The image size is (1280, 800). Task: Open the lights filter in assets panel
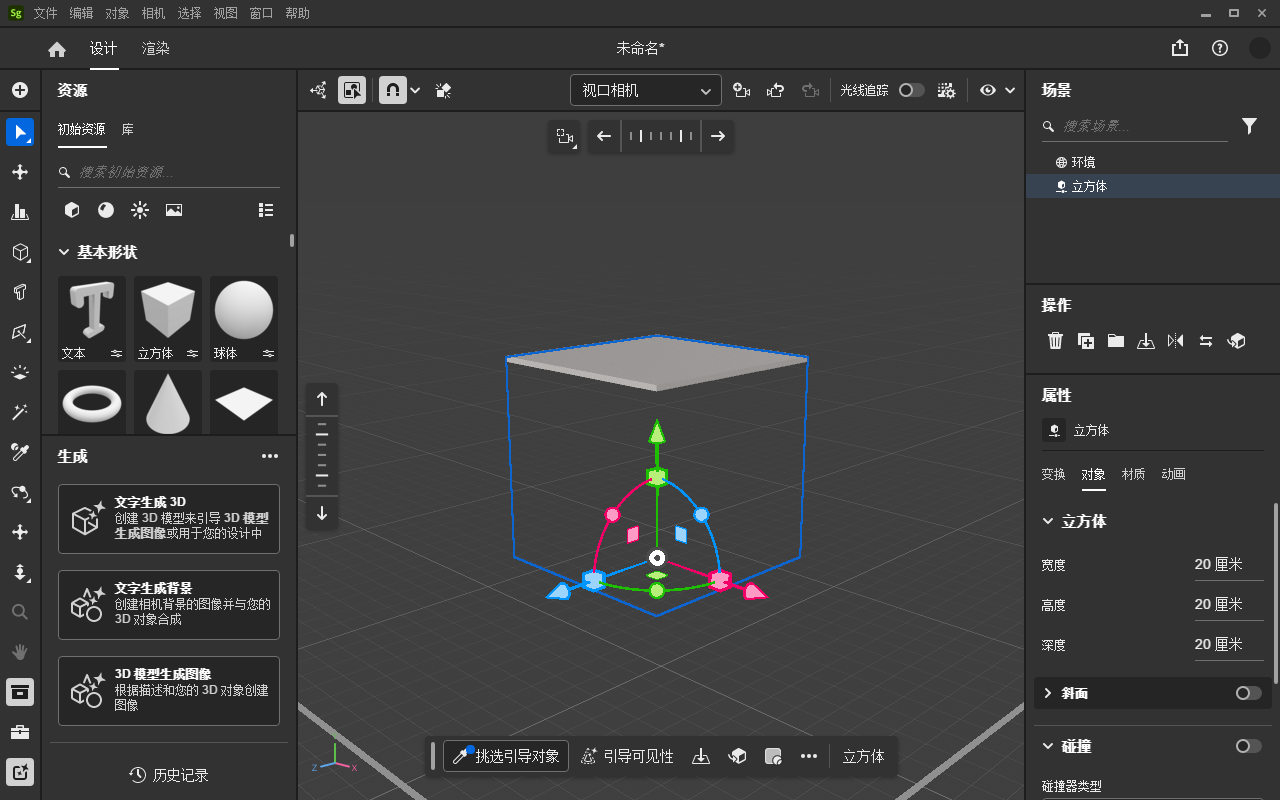[x=140, y=210]
